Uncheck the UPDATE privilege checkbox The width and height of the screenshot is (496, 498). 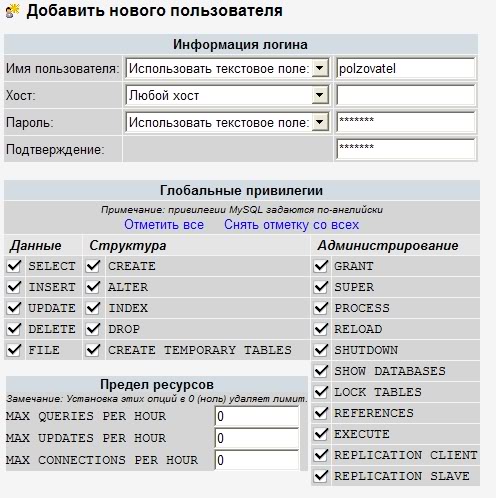14,308
